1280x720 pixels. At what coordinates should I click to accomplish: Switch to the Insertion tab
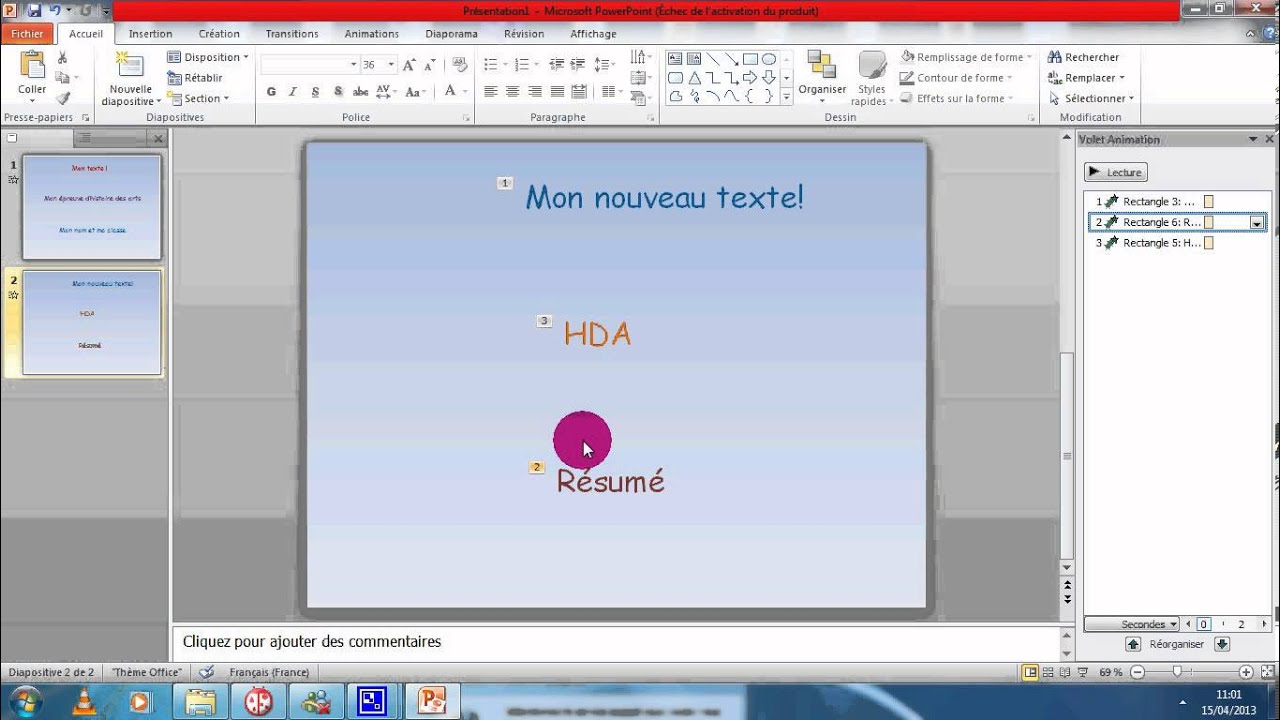pyautogui.click(x=150, y=34)
